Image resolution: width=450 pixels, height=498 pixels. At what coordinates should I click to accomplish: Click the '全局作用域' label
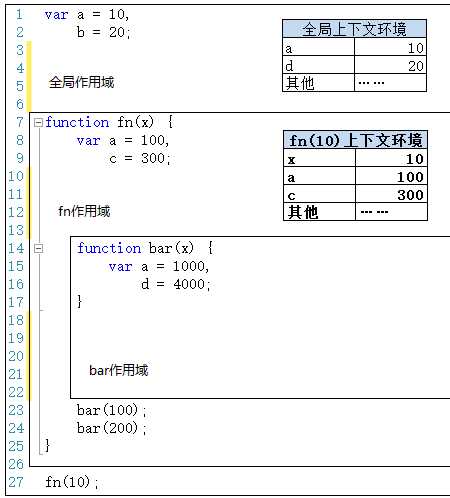[82, 82]
